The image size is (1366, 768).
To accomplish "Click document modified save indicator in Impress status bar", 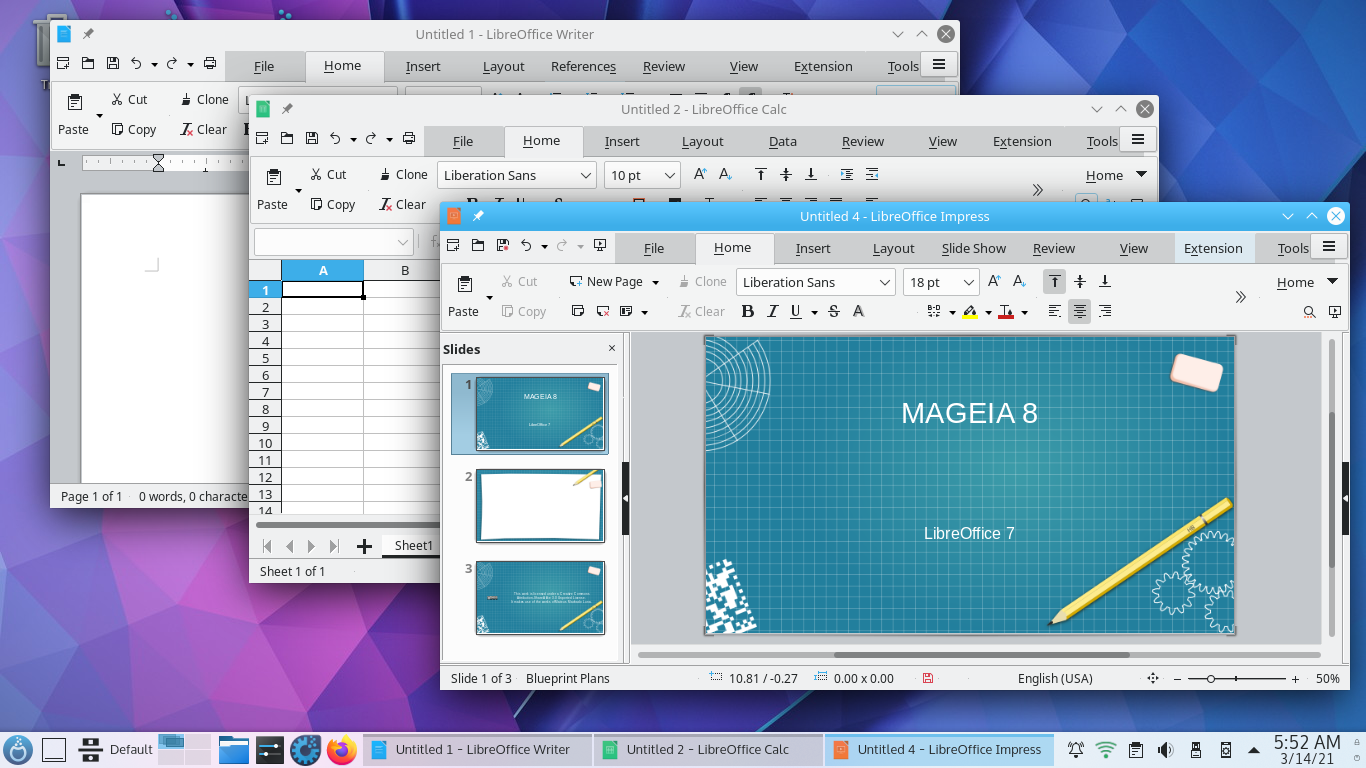I will tap(928, 678).
